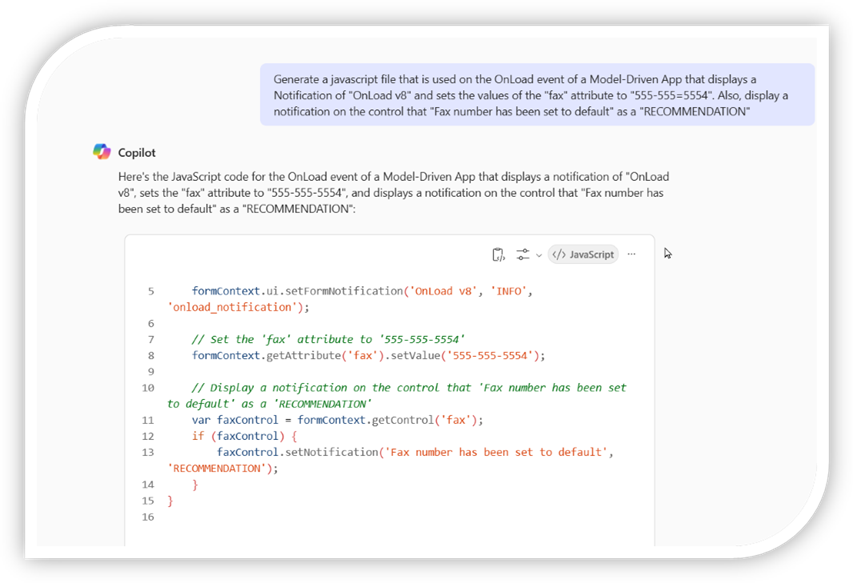Expand dropdown arrow beside sliders icon

coord(539,255)
